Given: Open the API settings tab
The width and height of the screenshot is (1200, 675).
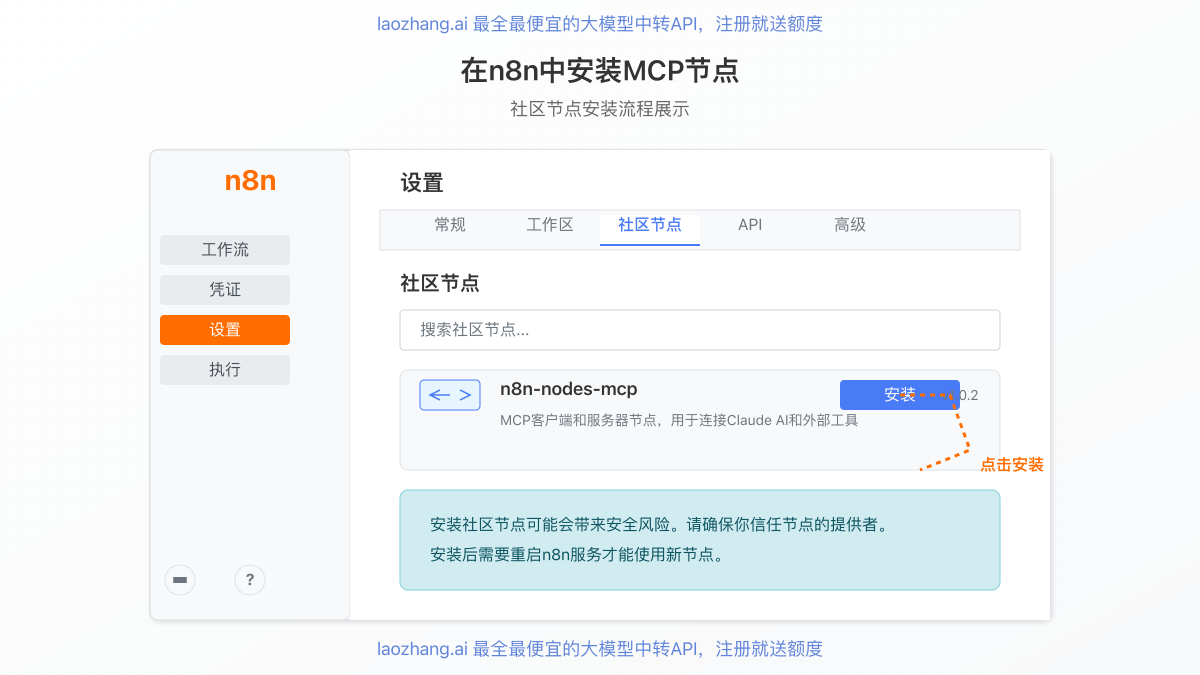Looking at the screenshot, I should 750,225.
